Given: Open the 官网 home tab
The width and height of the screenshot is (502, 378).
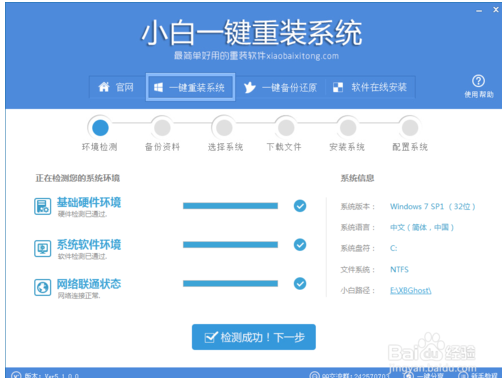Looking at the screenshot, I should (117, 87).
